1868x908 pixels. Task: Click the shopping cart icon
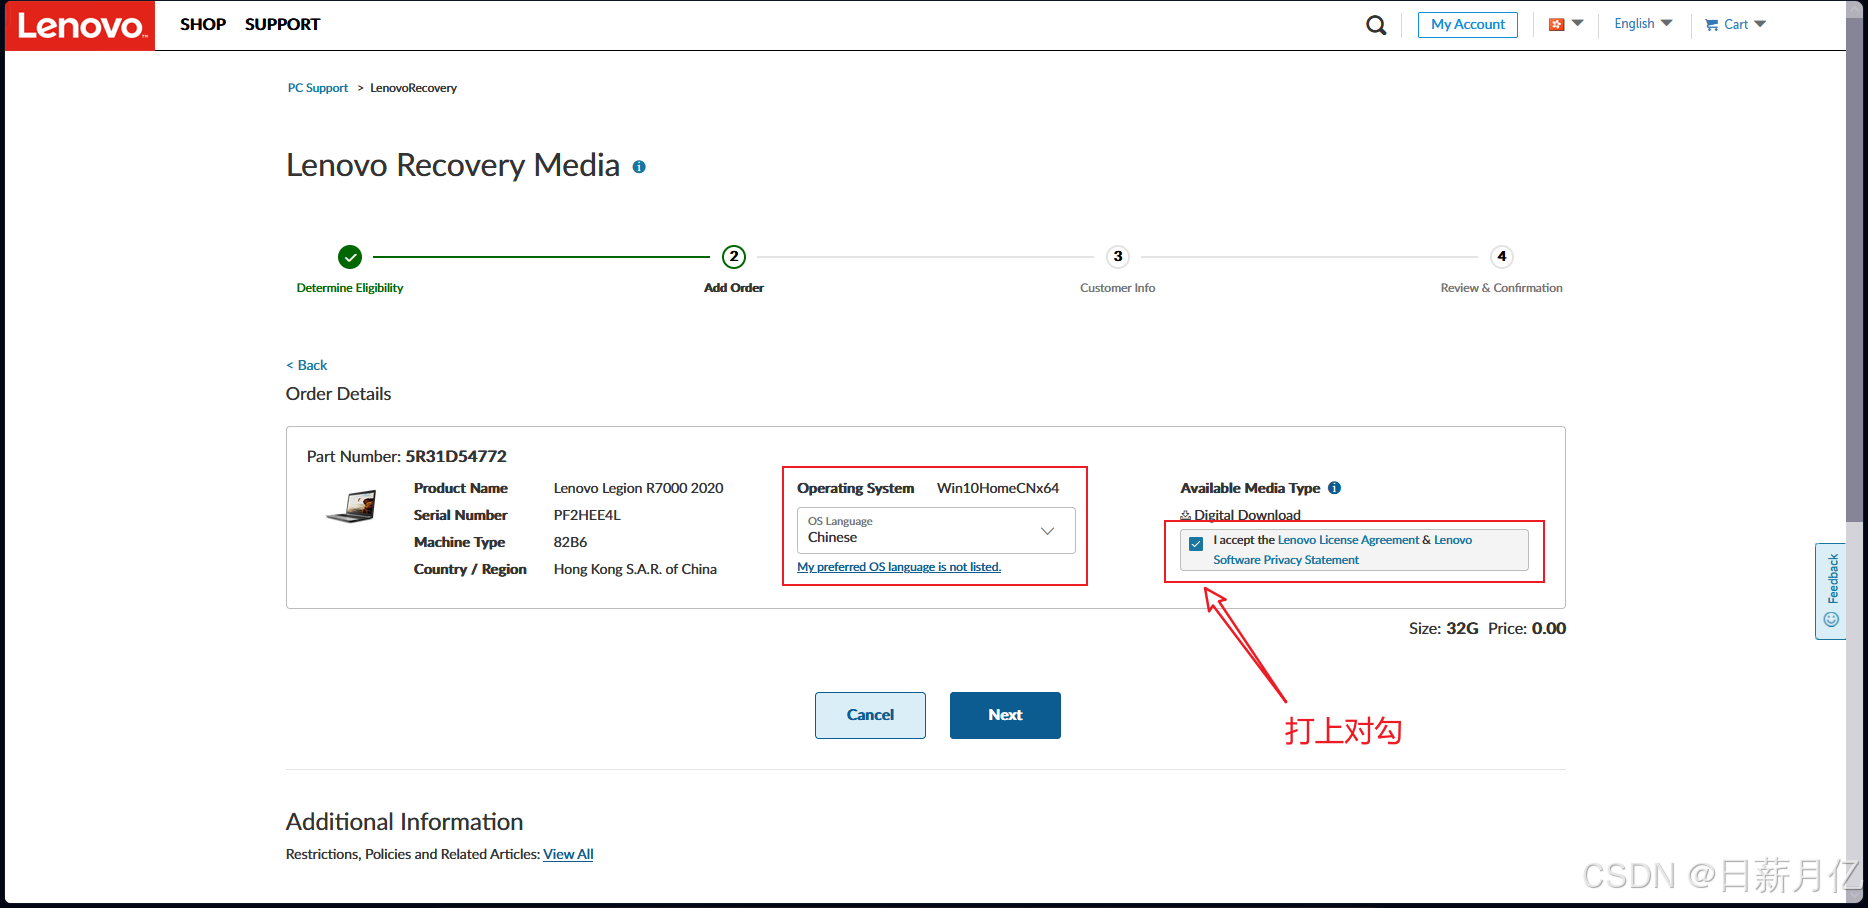tap(1711, 25)
